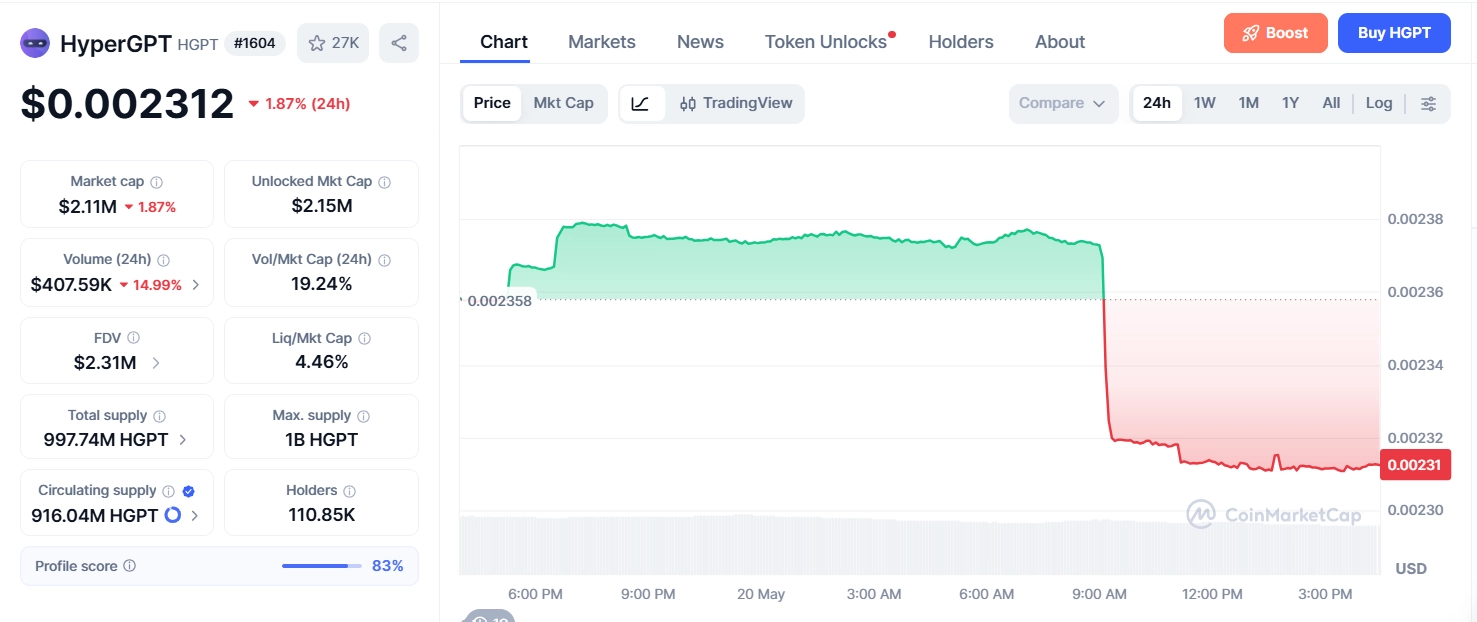Click the 997.74M HGPT total supply value
Screen dimensions: 1477x622
106,440
